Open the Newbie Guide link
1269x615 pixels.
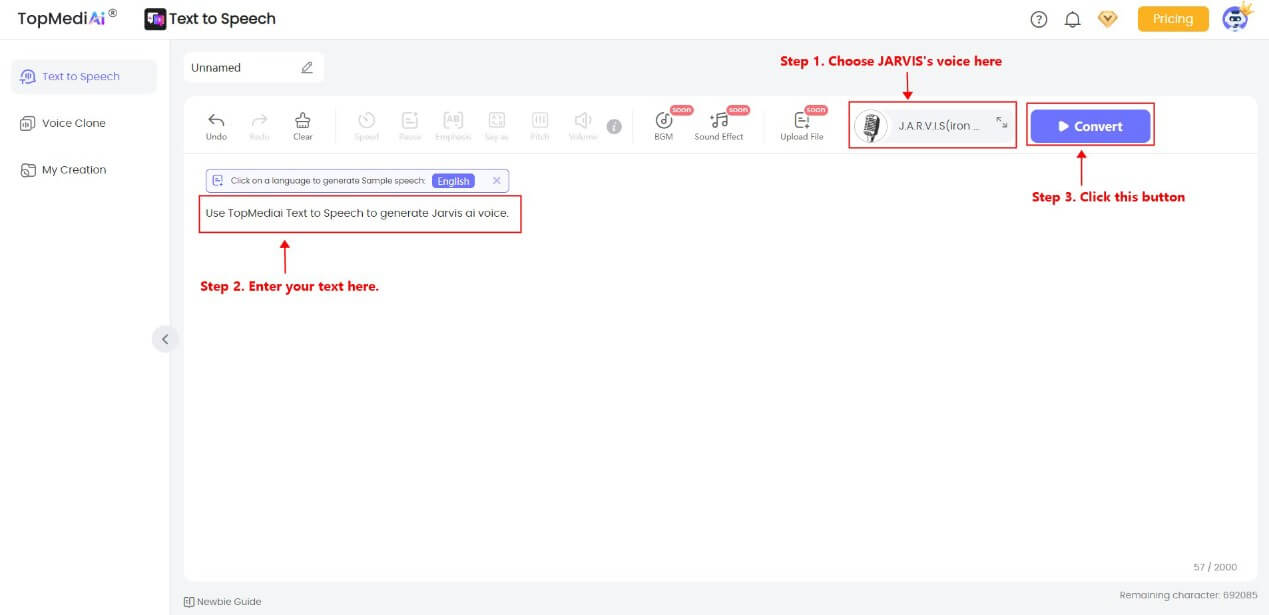222,602
